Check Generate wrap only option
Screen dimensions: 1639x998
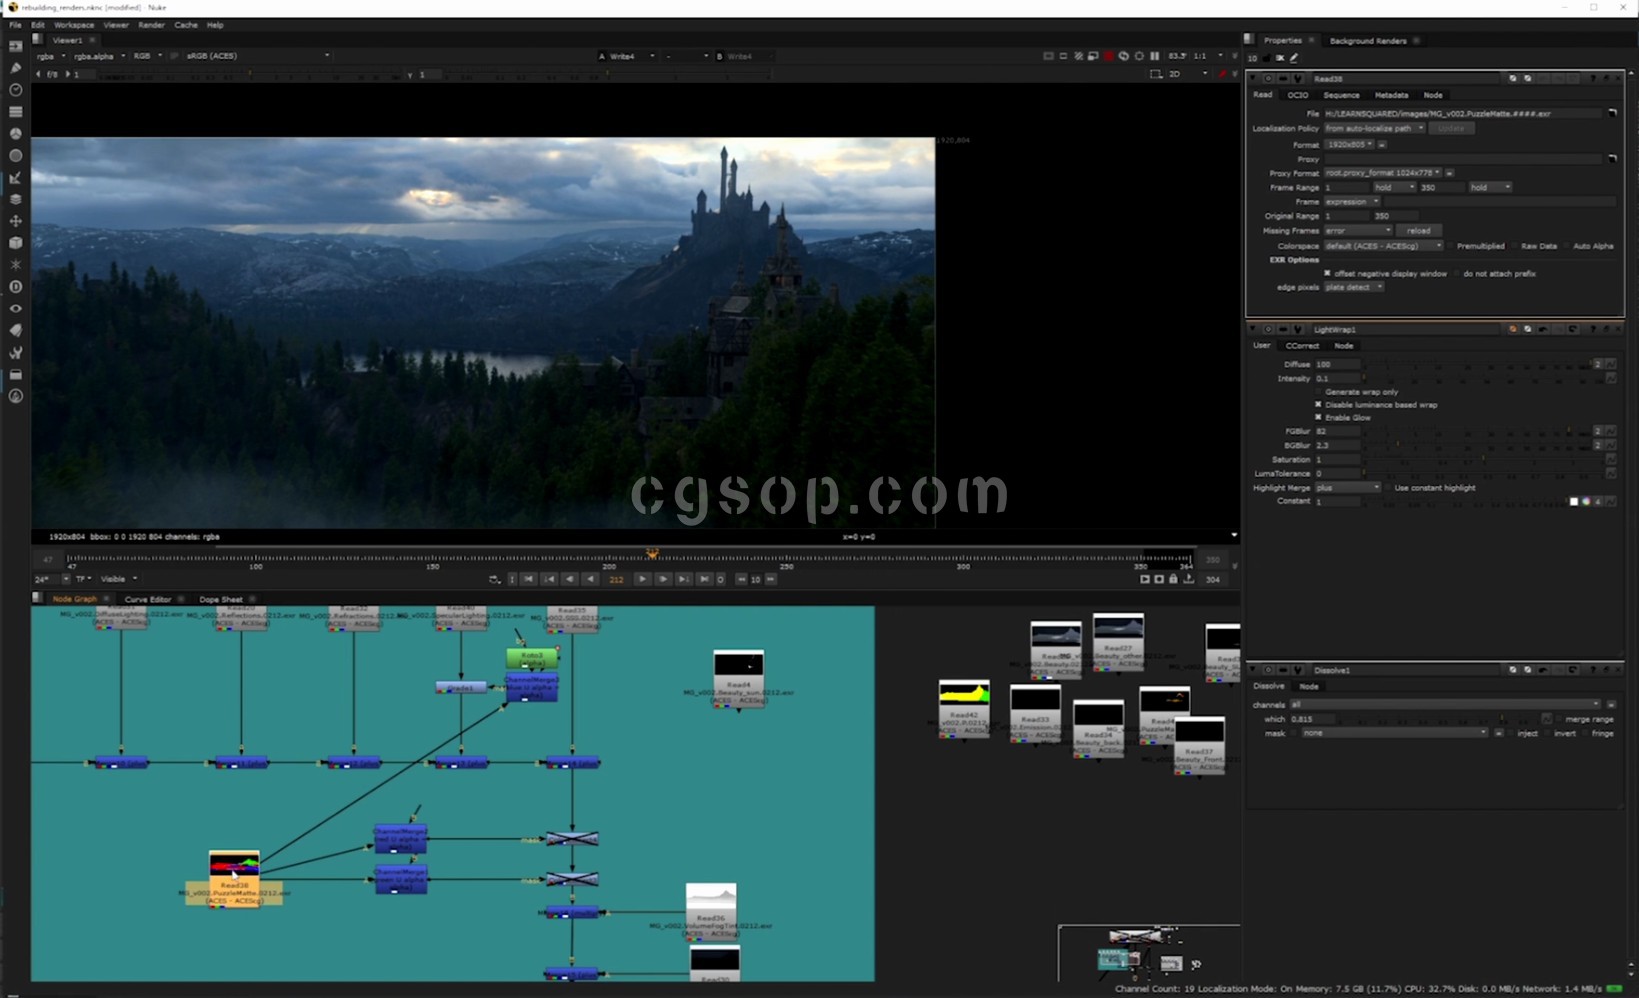click(1319, 392)
